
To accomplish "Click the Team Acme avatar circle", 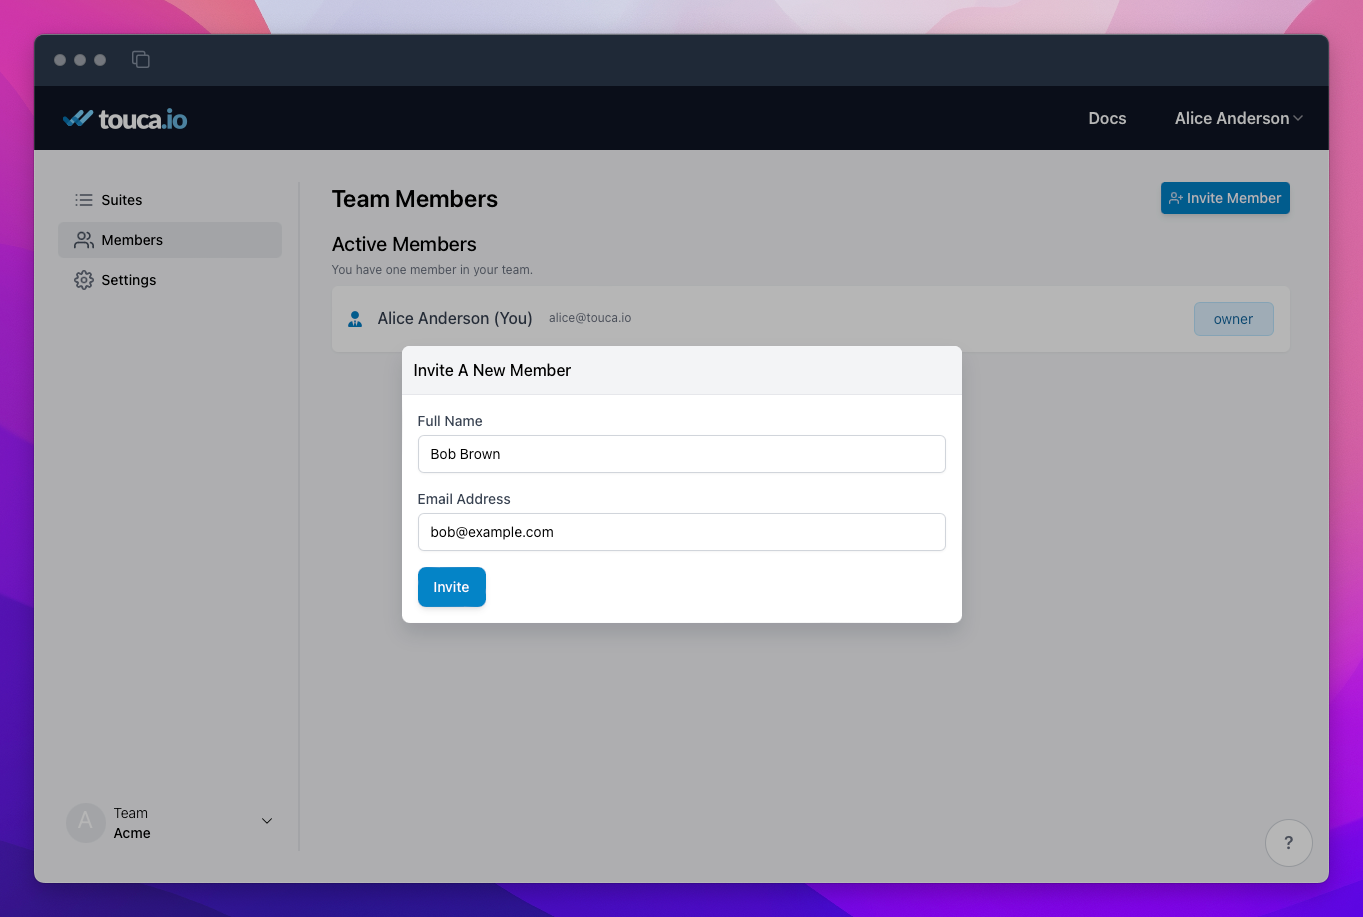I will (x=86, y=822).
